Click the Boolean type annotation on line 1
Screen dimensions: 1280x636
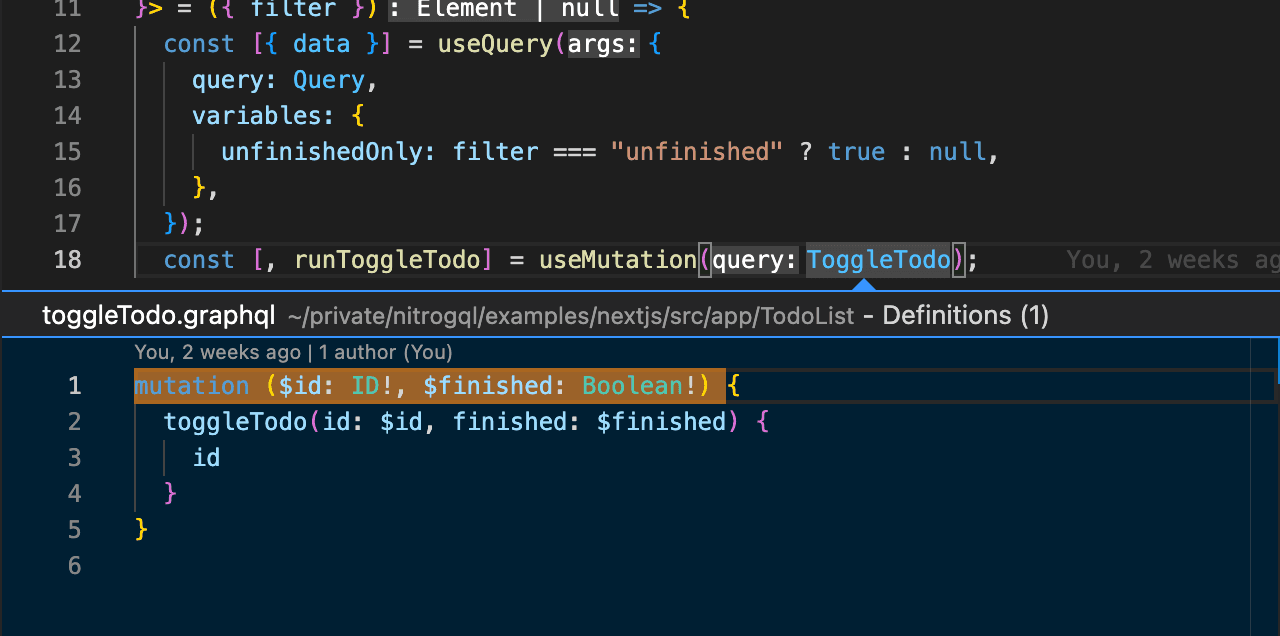tap(631, 385)
